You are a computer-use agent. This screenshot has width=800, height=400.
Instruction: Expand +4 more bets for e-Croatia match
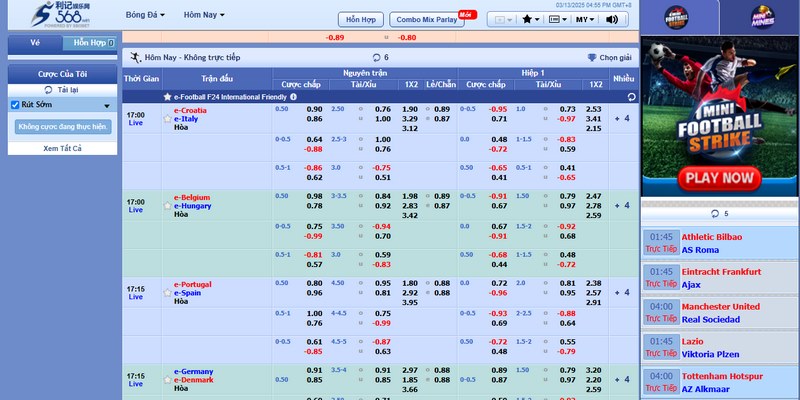click(624, 119)
